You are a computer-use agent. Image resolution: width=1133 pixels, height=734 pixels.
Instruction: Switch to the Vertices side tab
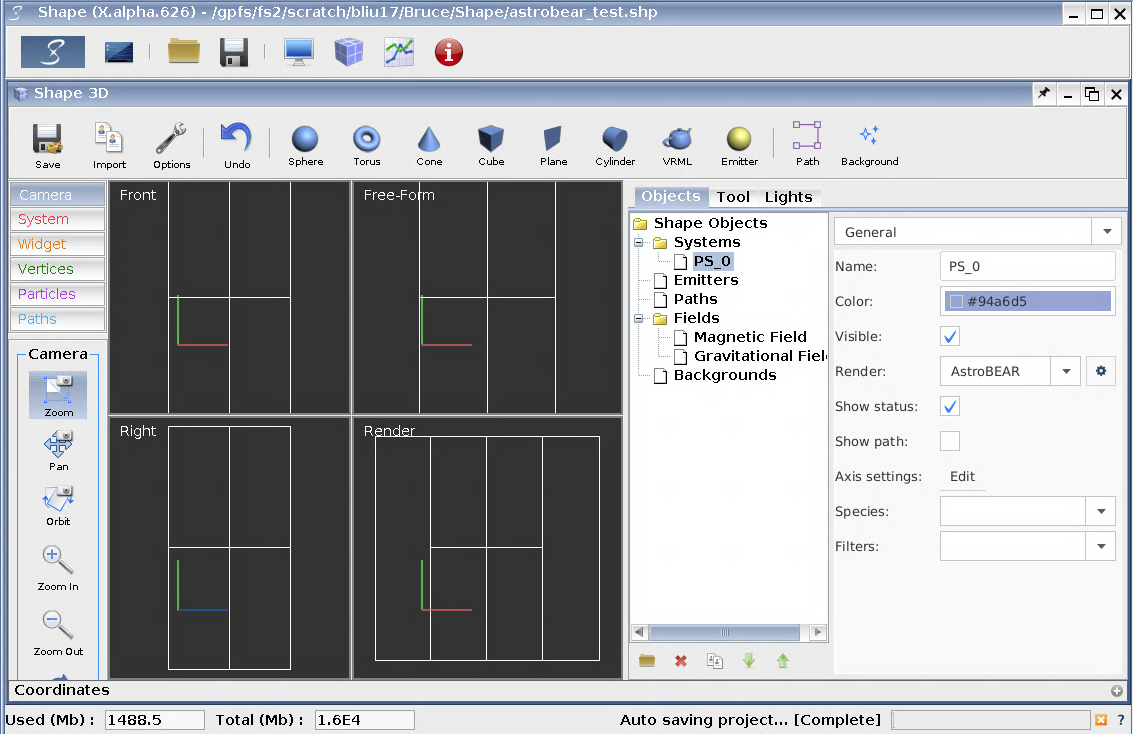pyautogui.click(x=58, y=269)
